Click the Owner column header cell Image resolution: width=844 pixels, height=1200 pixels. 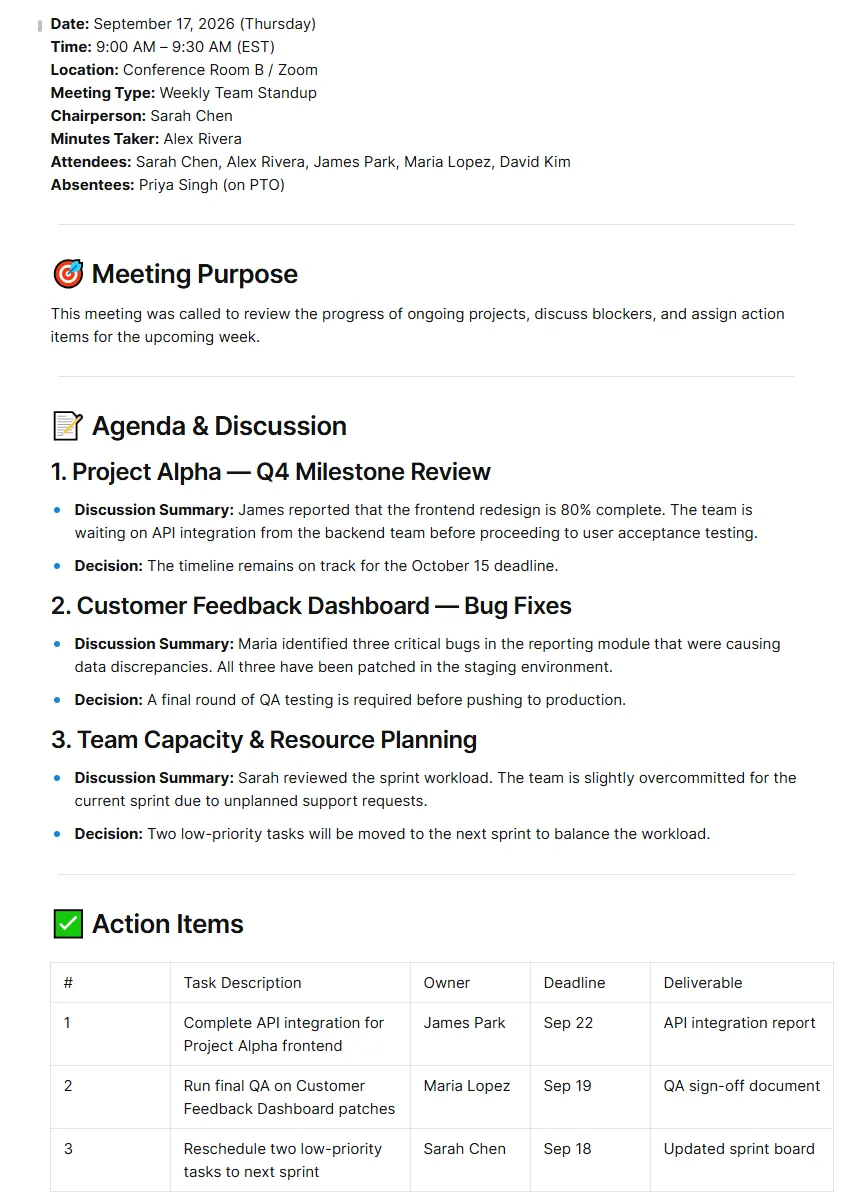(x=470, y=983)
